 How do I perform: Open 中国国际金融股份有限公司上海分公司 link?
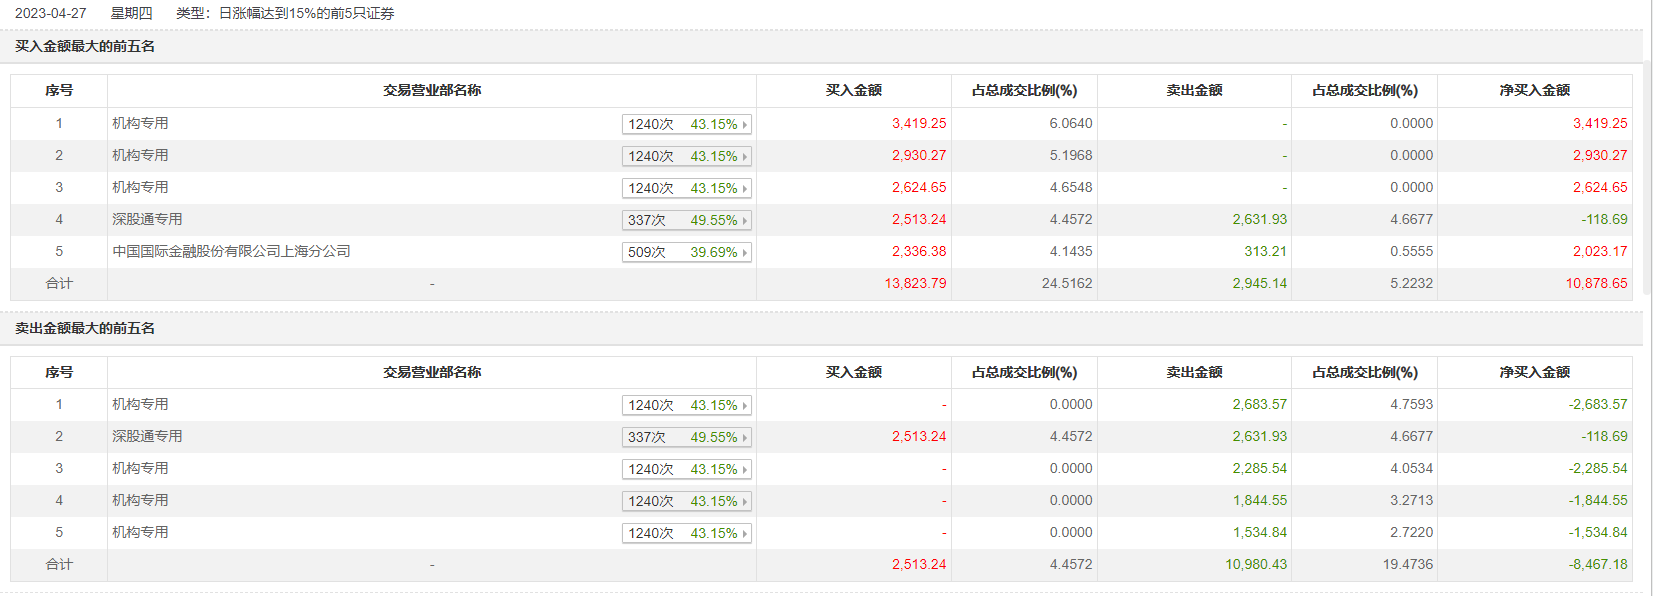(x=231, y=251)
